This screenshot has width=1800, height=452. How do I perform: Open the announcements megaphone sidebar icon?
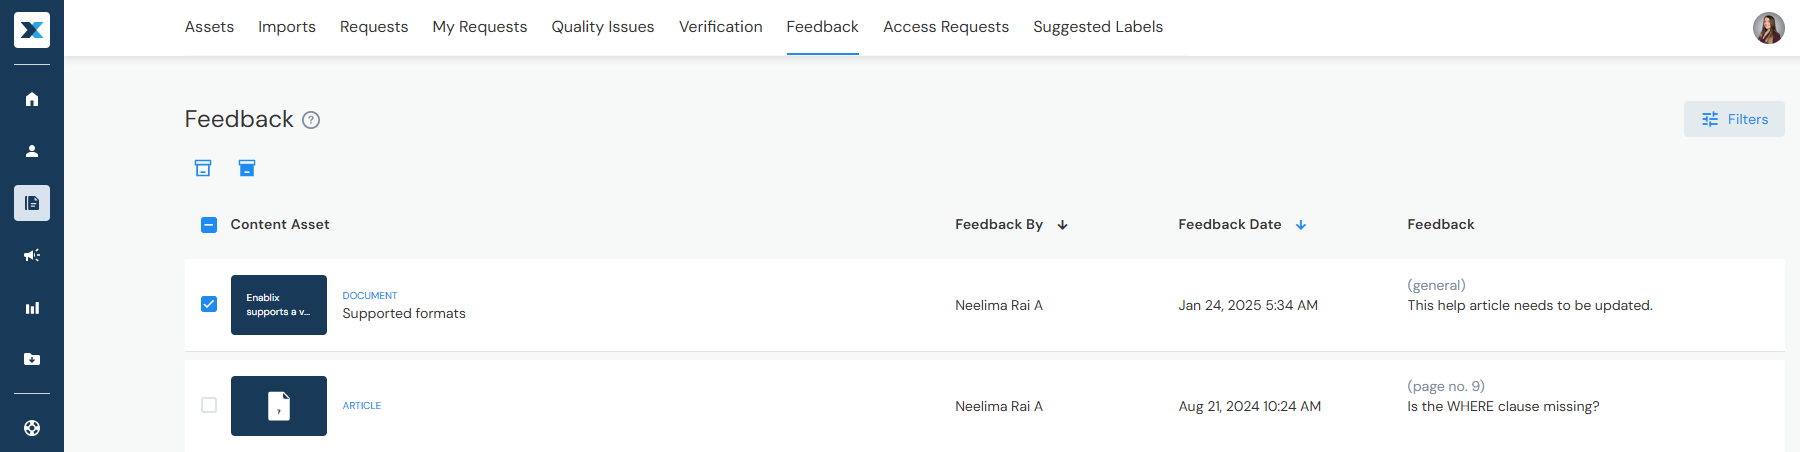(32, 255)
